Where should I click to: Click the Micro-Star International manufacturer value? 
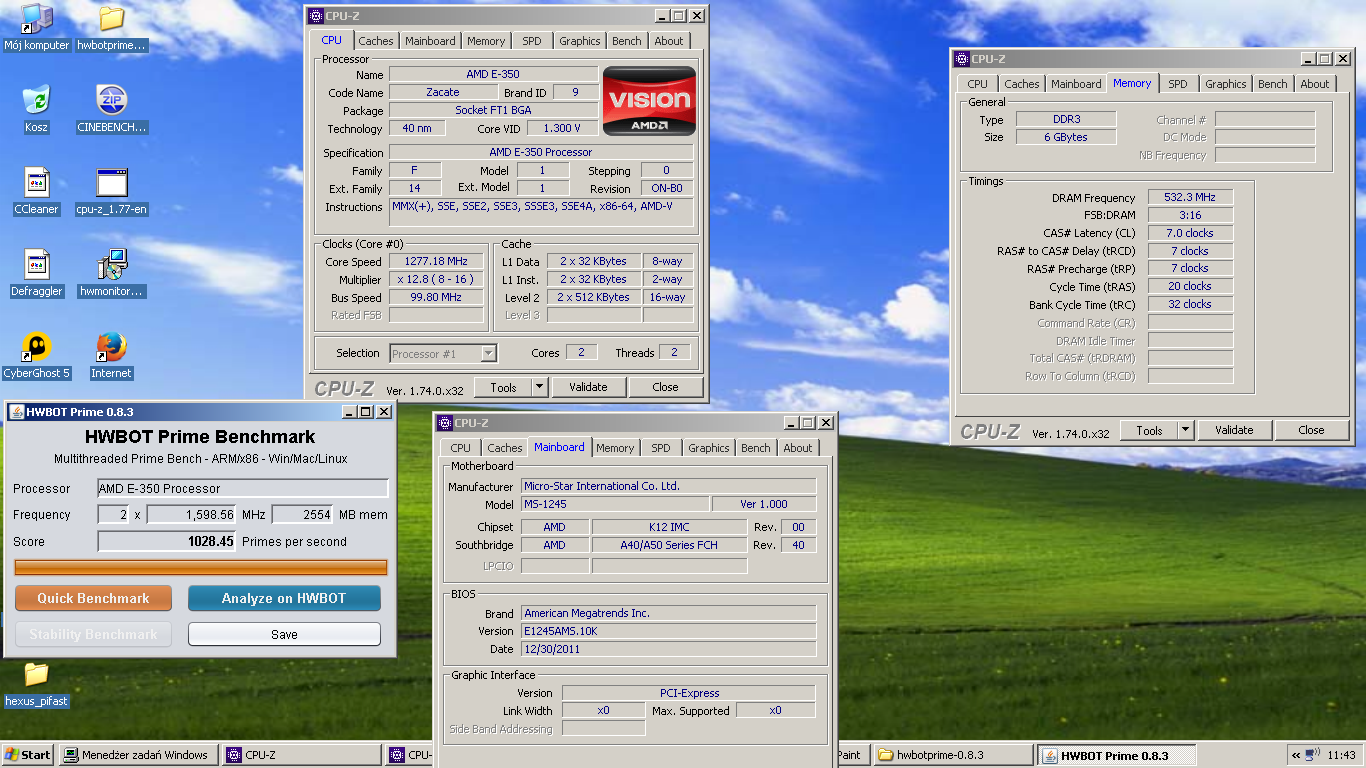tap(668, 486)
